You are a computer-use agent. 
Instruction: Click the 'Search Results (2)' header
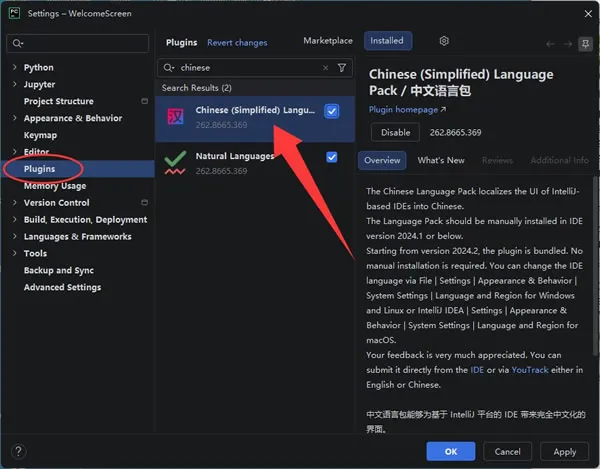[x=196, y=88]
